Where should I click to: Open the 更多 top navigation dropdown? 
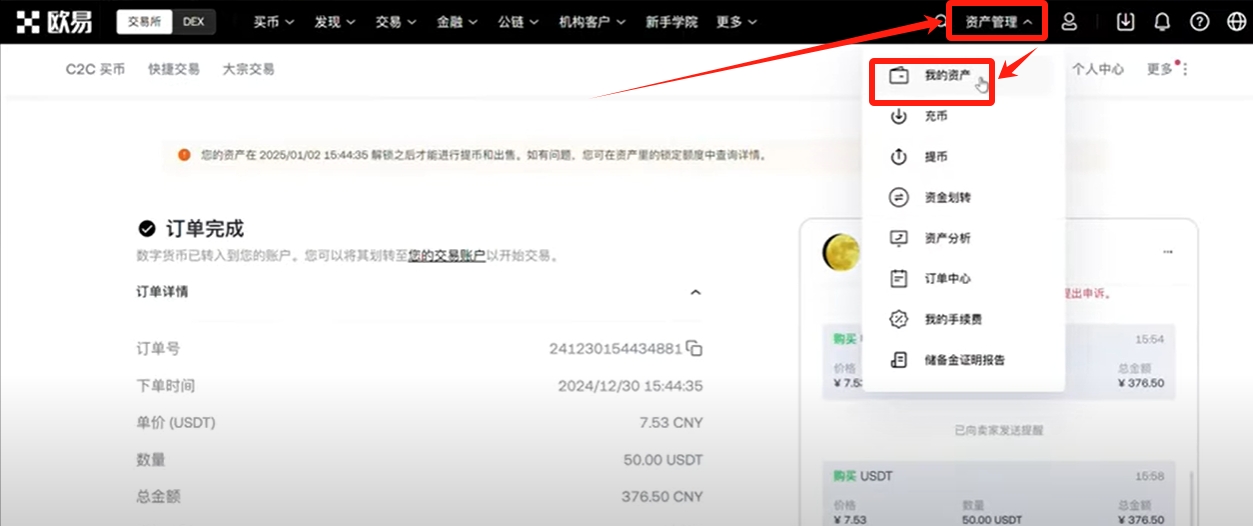[736, 22]
